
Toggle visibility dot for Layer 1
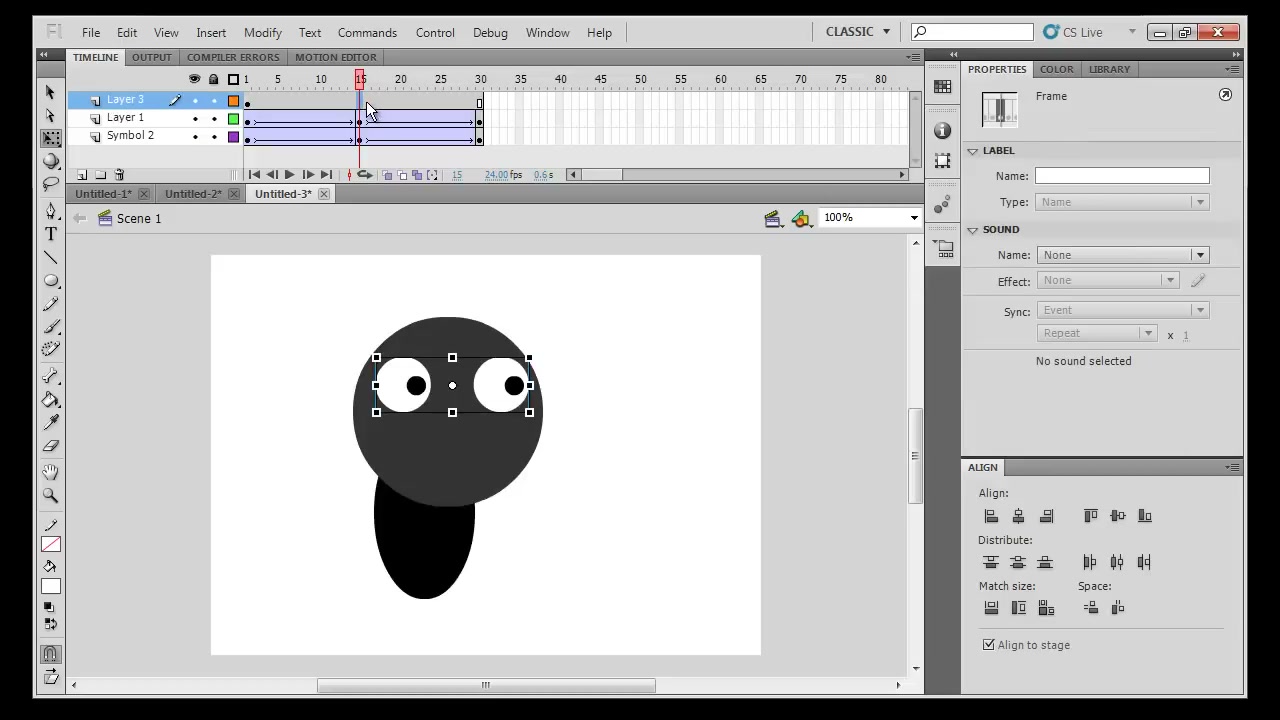tap(195, 119)
